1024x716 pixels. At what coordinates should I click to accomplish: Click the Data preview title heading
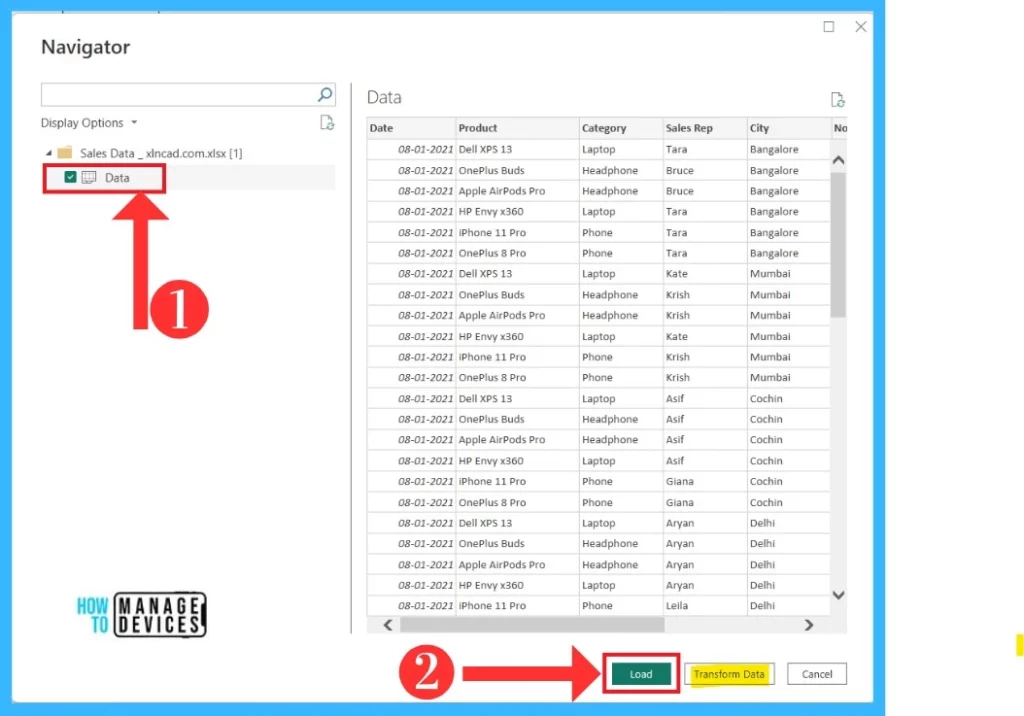point(384,97)
